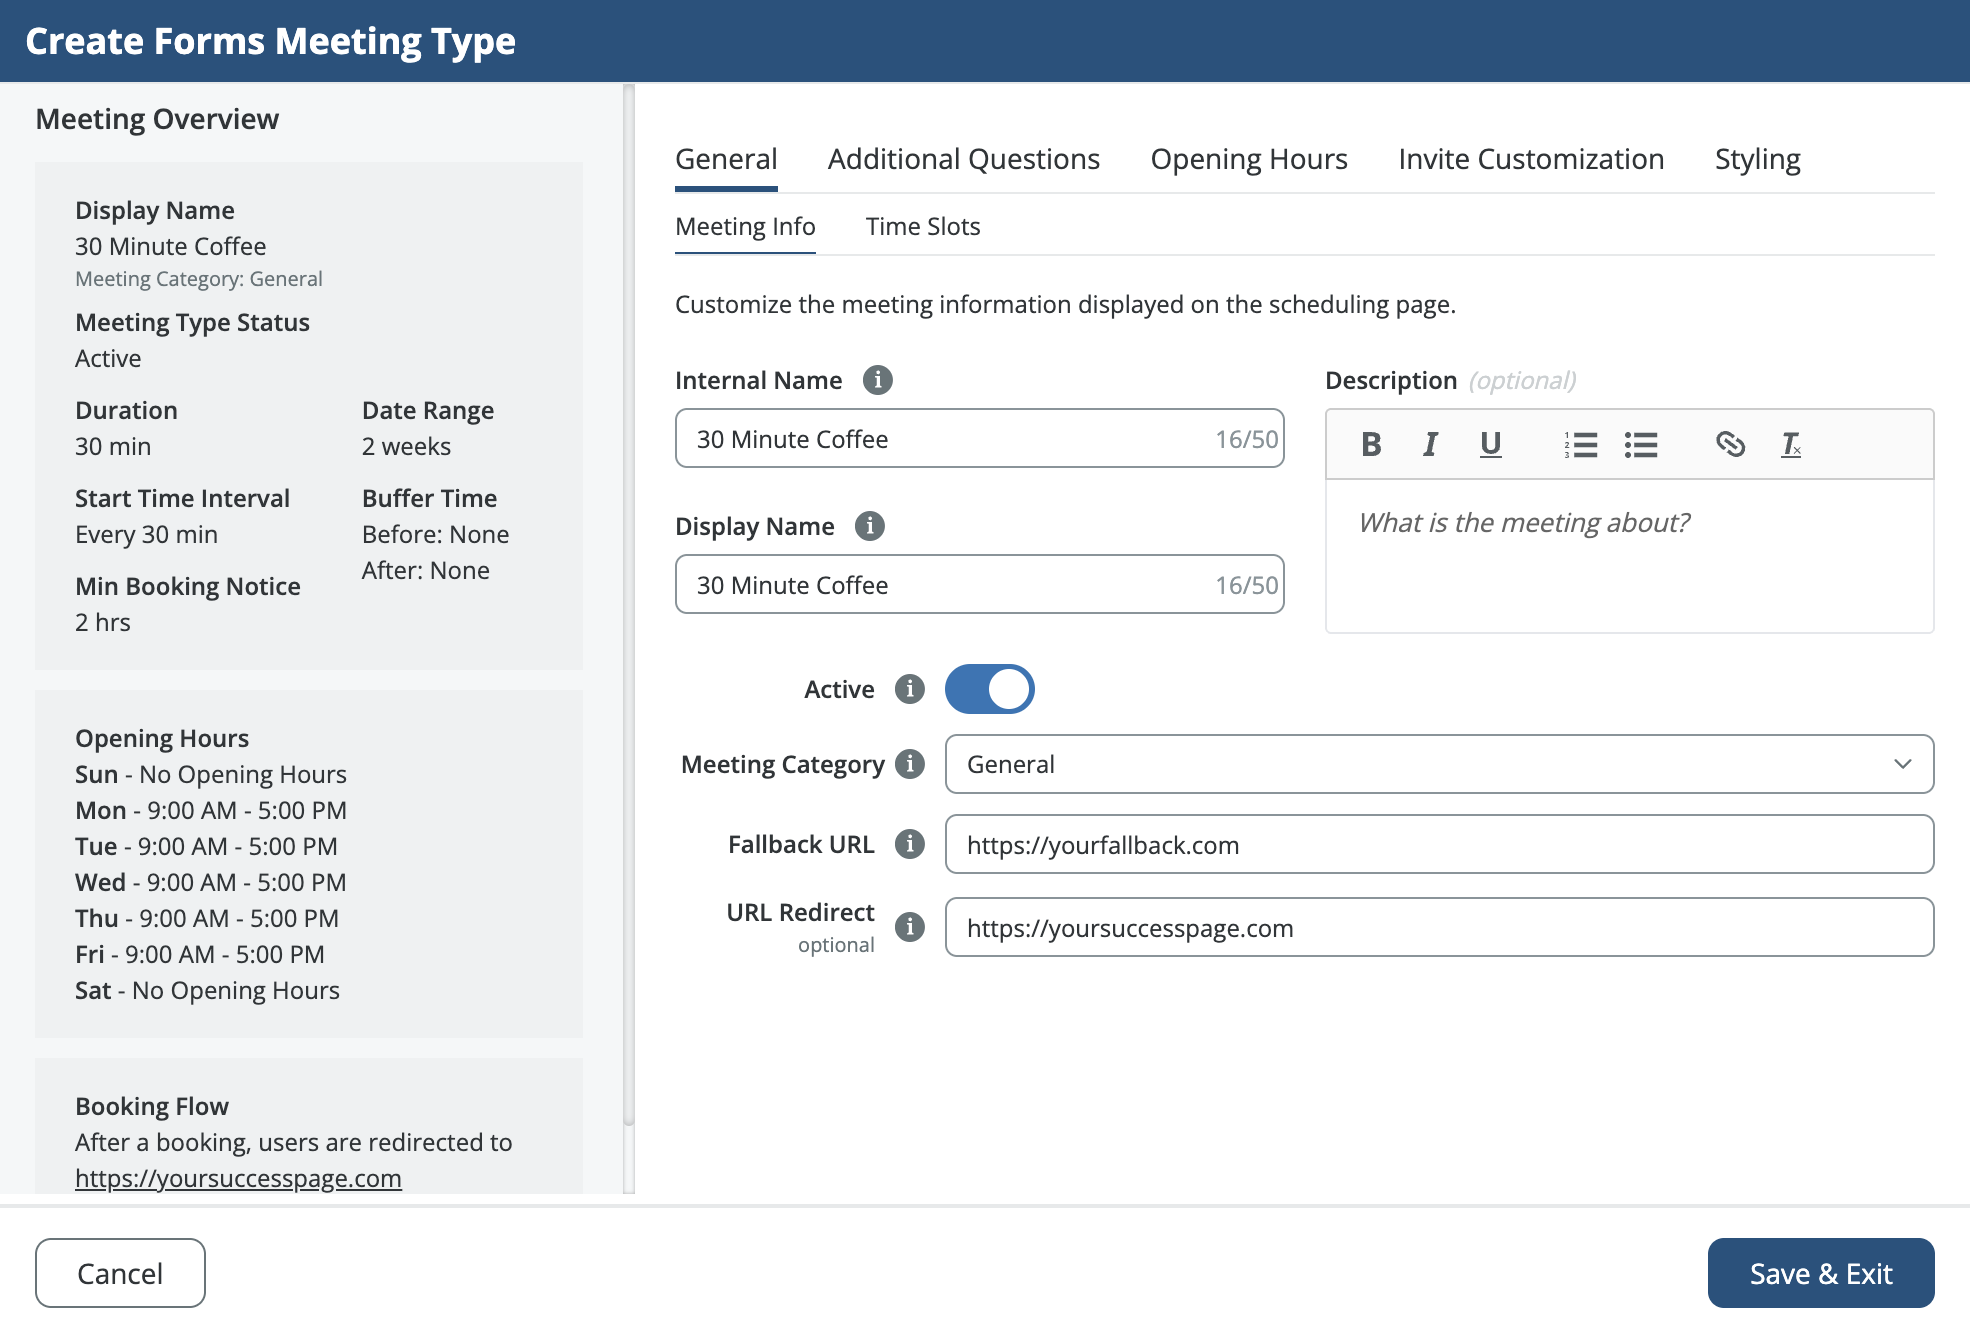Show info for Internal Name field
The width and height of the screenshot is (1970, 1336).
[x=877, y=380]
